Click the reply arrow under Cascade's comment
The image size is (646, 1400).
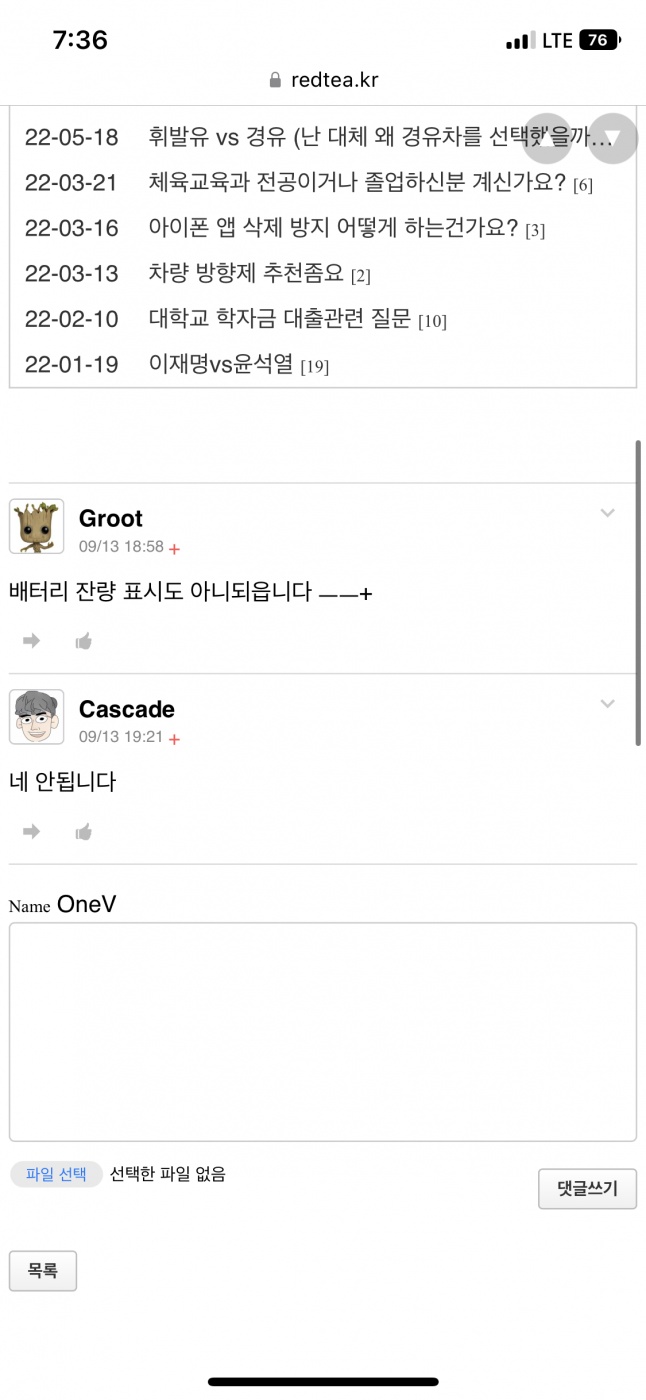tap(31, 831)
